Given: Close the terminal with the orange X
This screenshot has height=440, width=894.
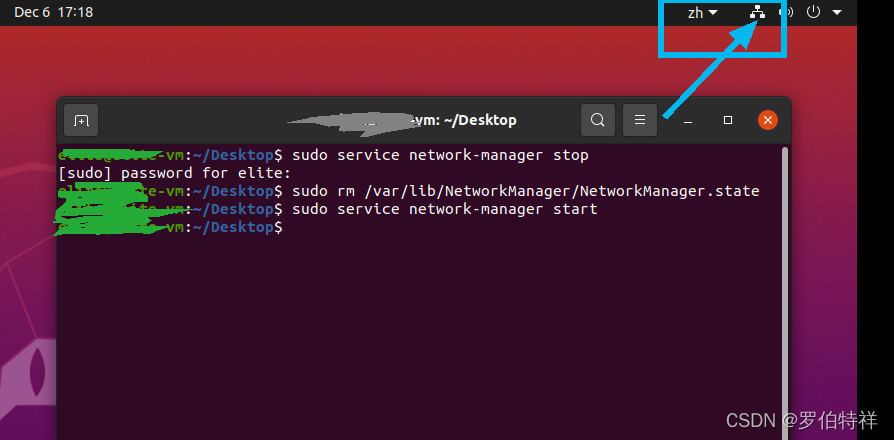Looking at the screenshot, I should [x=767, y=121].
